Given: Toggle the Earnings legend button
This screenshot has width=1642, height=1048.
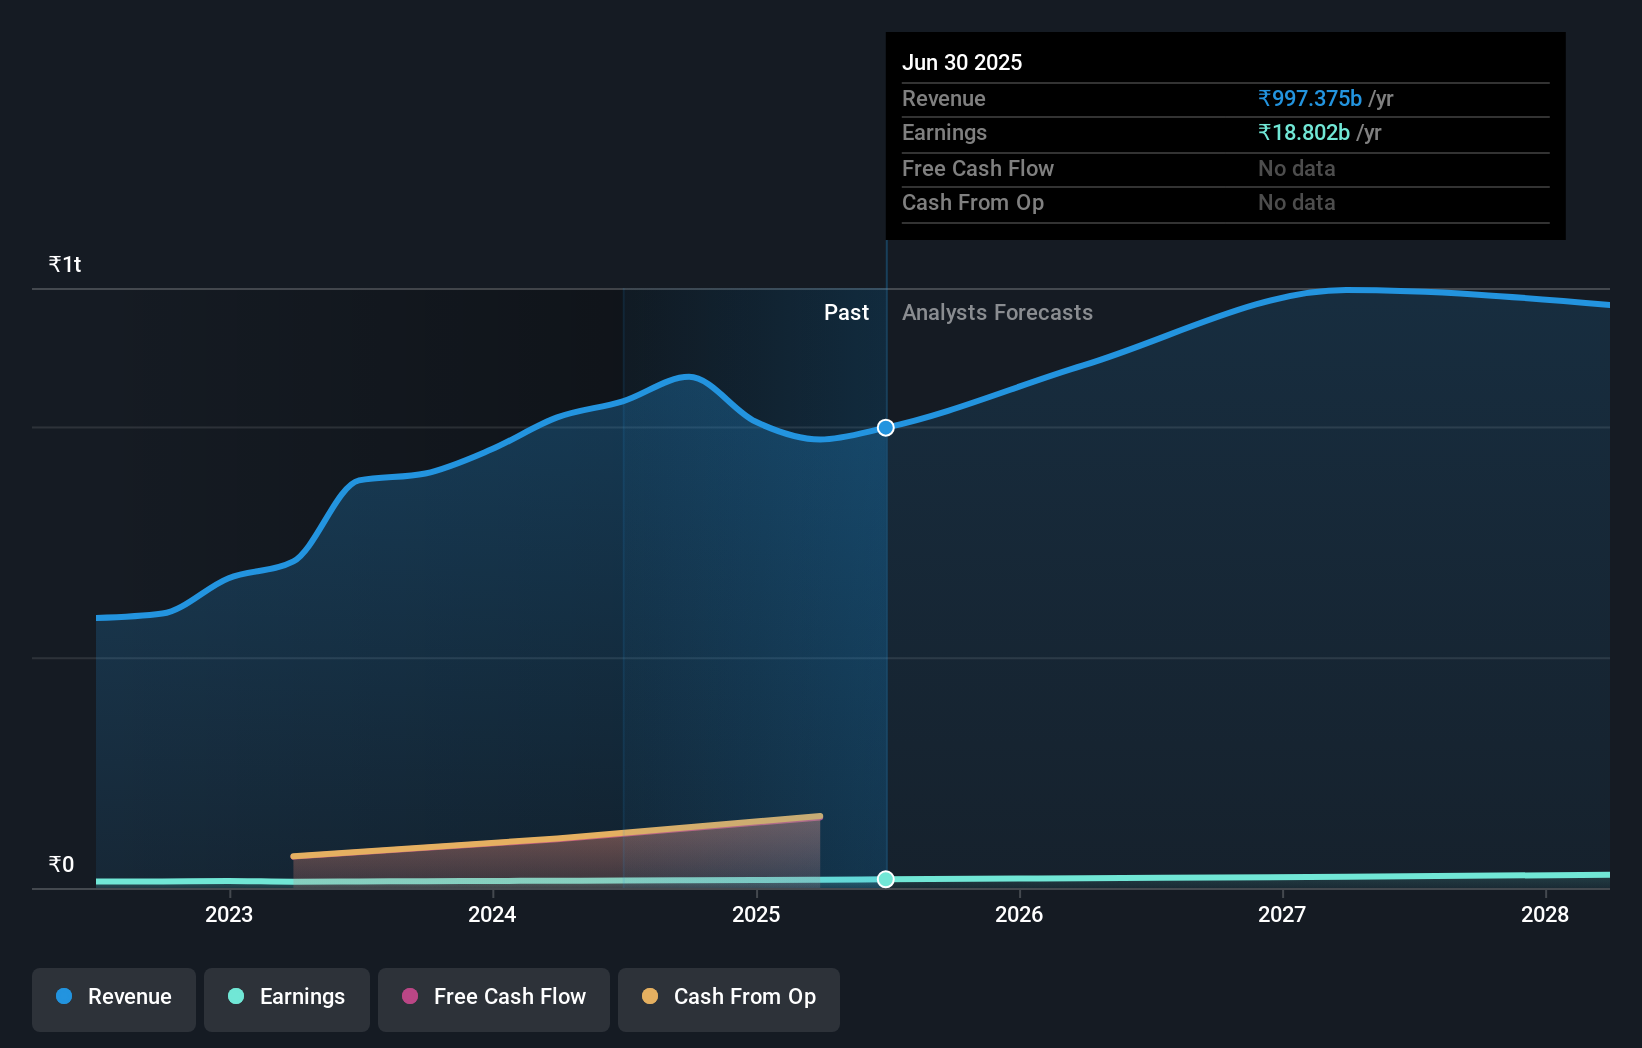Looking at the screenshot, I should click(x=287, y=999).
